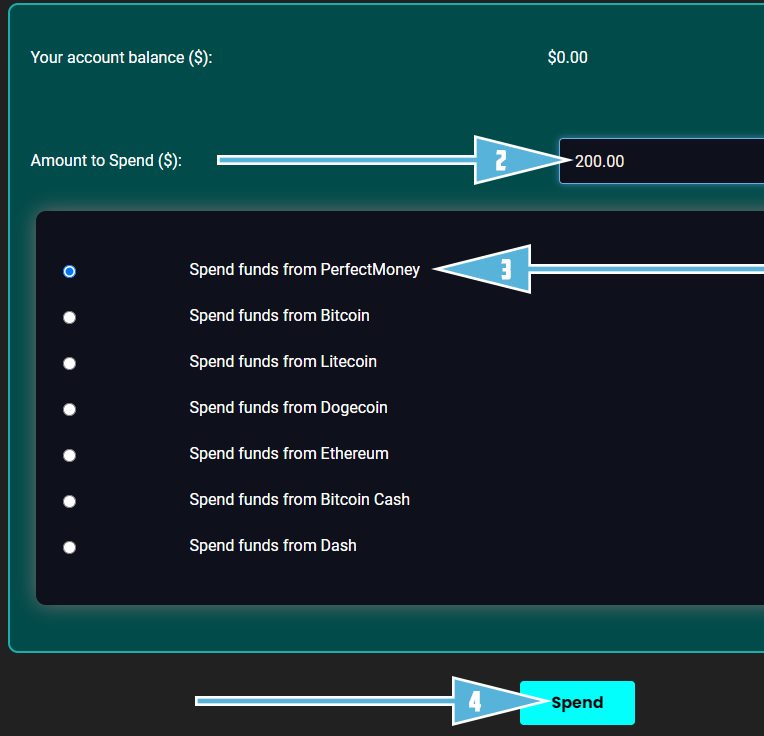Click 'Spend funds from Litecoin' label
Viewport: 764px width, 736px height.
point(283,361)
